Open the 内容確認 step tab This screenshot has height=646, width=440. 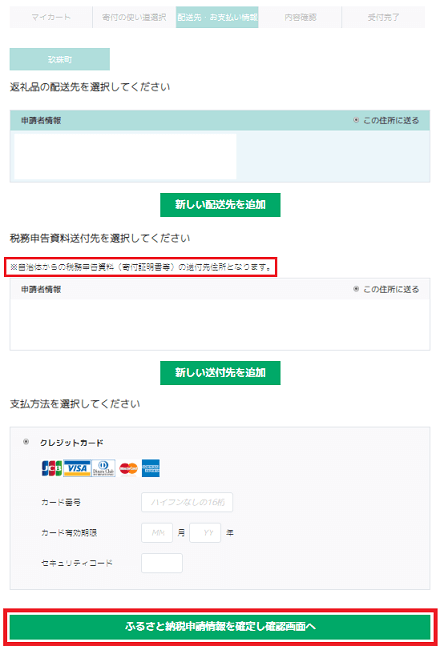point(300,17)
